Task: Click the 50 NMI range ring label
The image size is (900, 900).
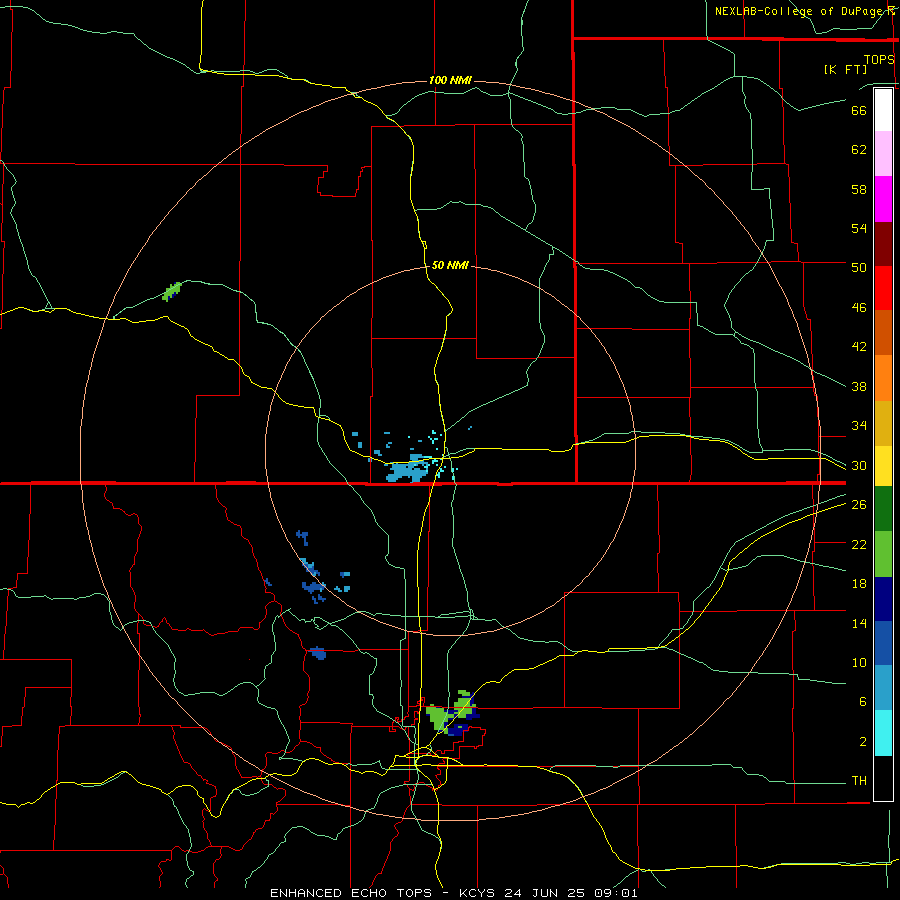Action: coord(450,265)
